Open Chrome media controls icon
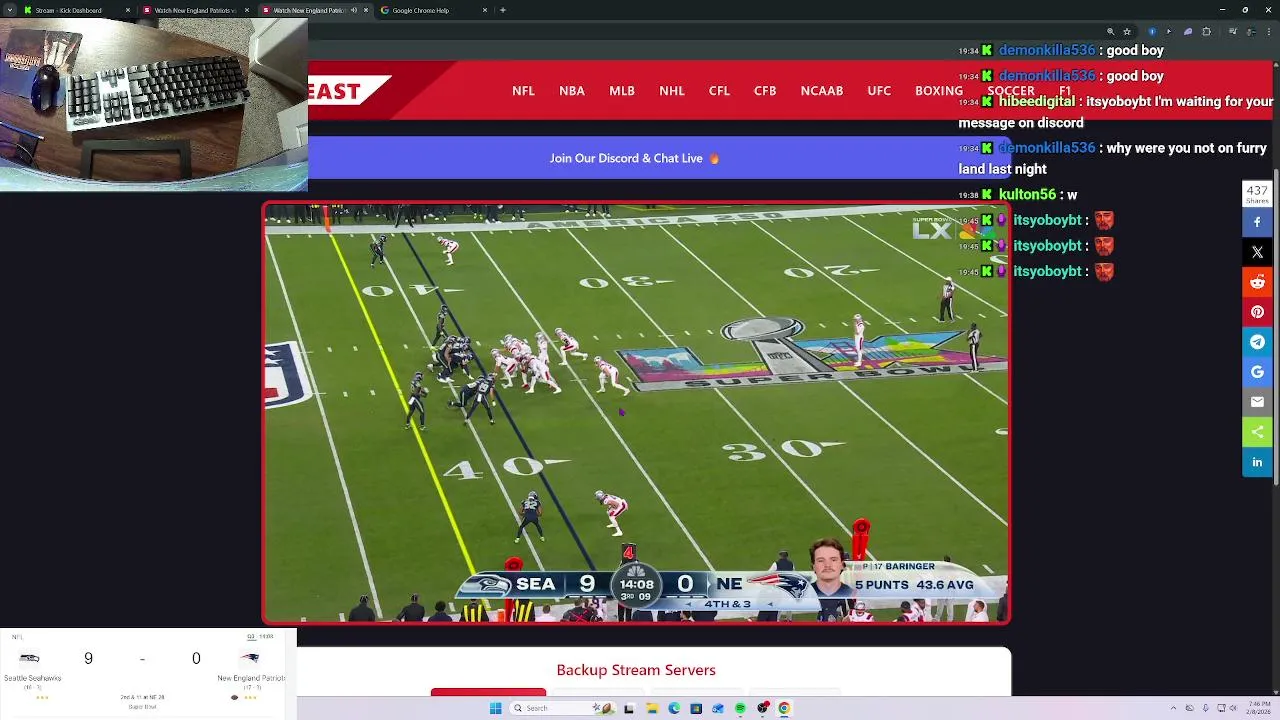 point(1233,32)
